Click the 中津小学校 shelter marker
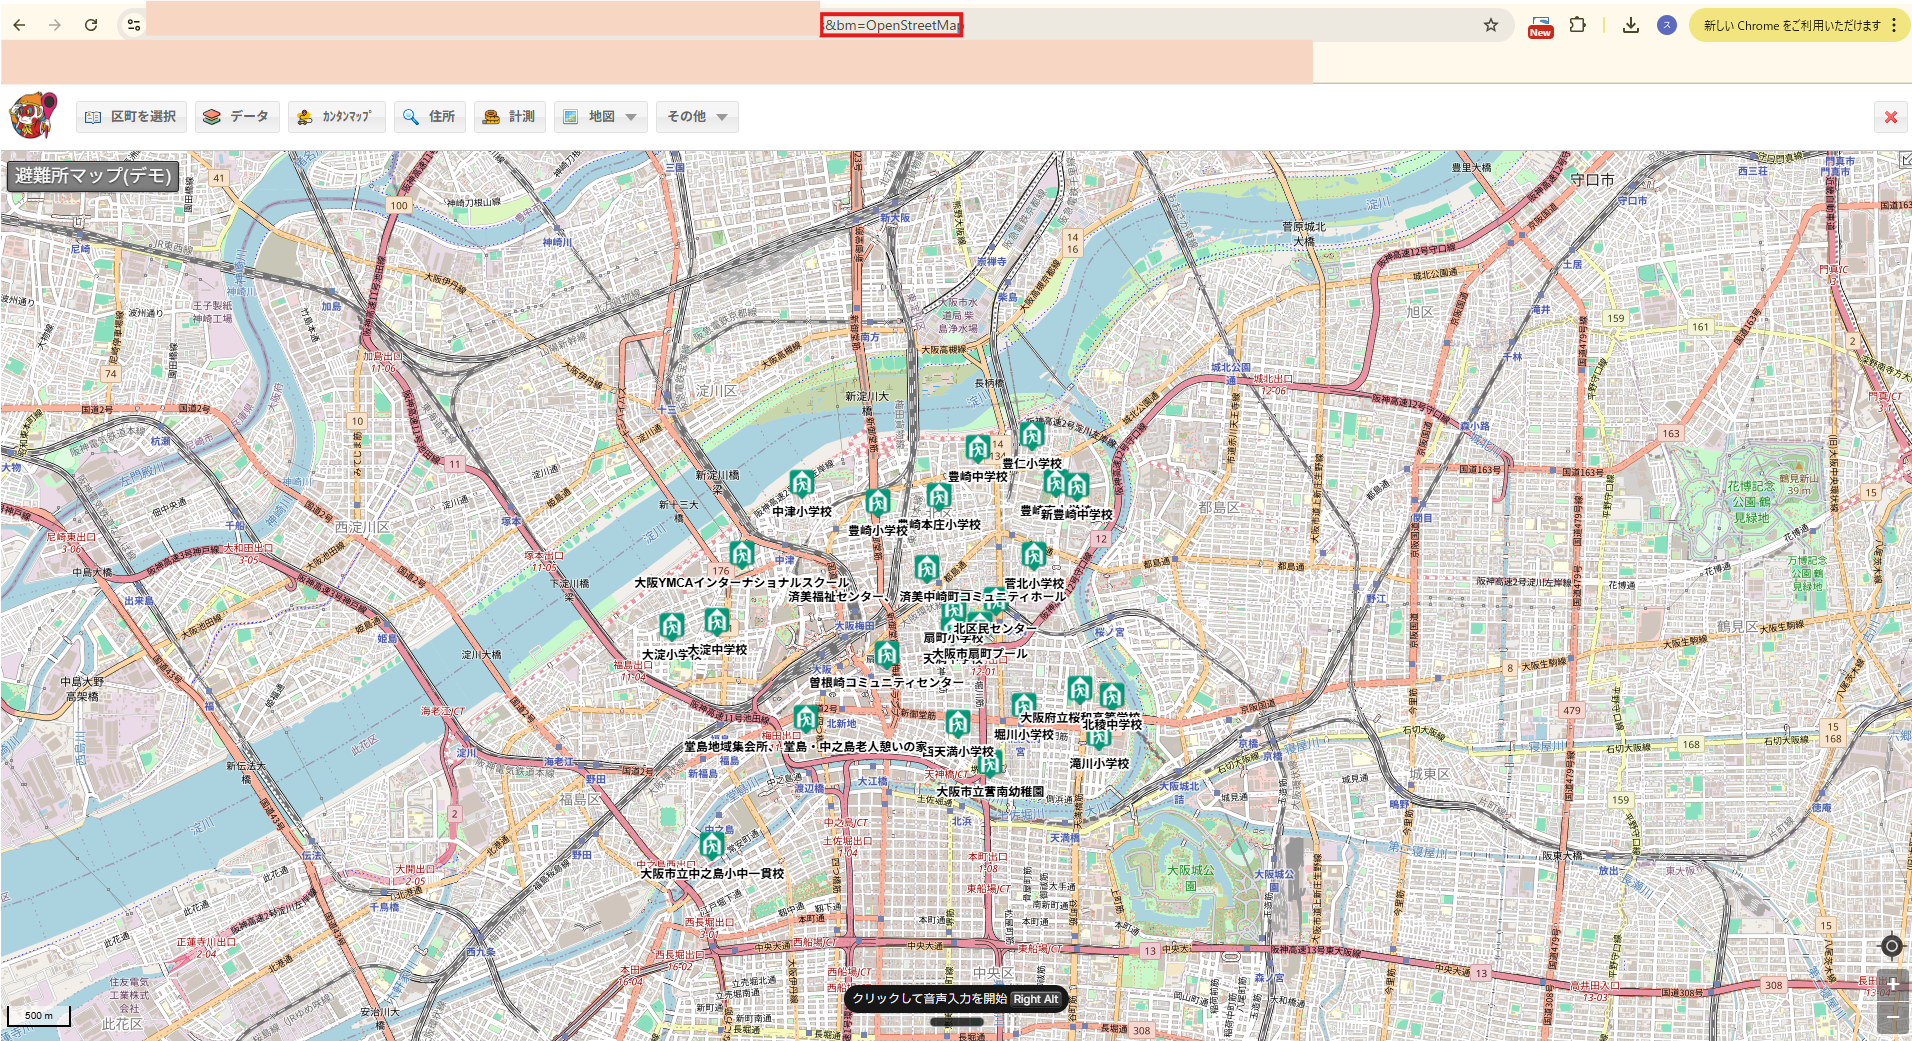Screen dimensions: 1912x1041 pos(801,484)
